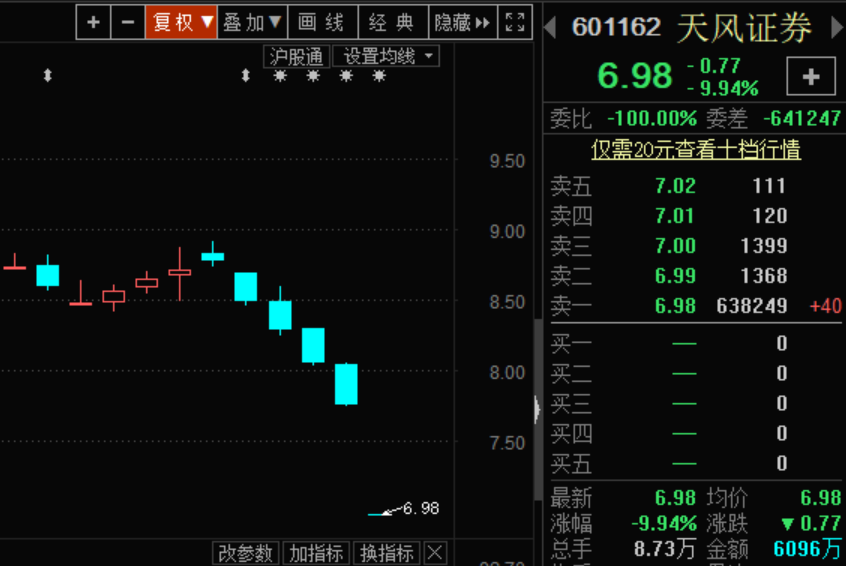
Task: Add 天风证券 to watchlist plus button
Action: (811, 77)
